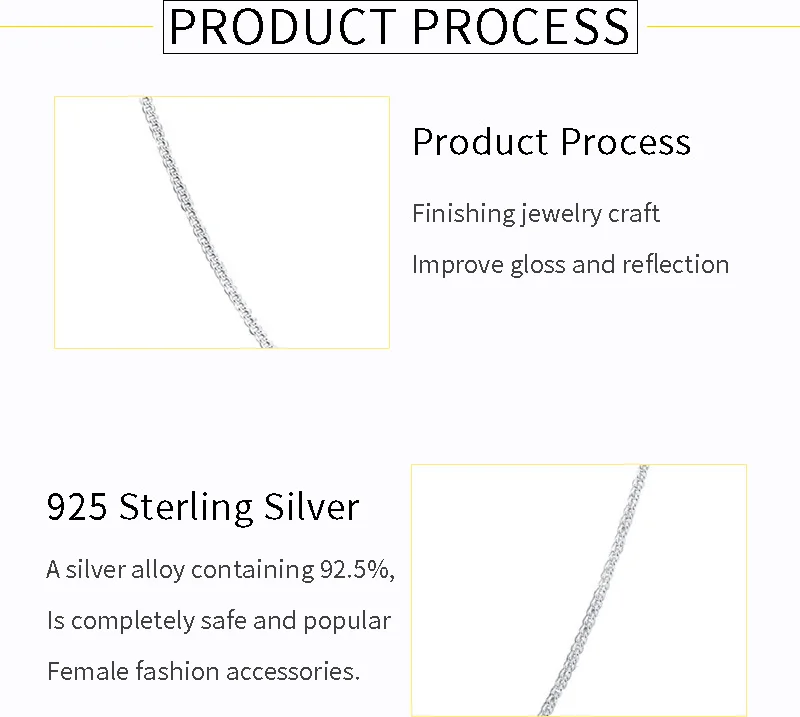Click the word 'PRODUCT' in the banner
Viewport: 800px width, 717px height.
tap(283, 27)
